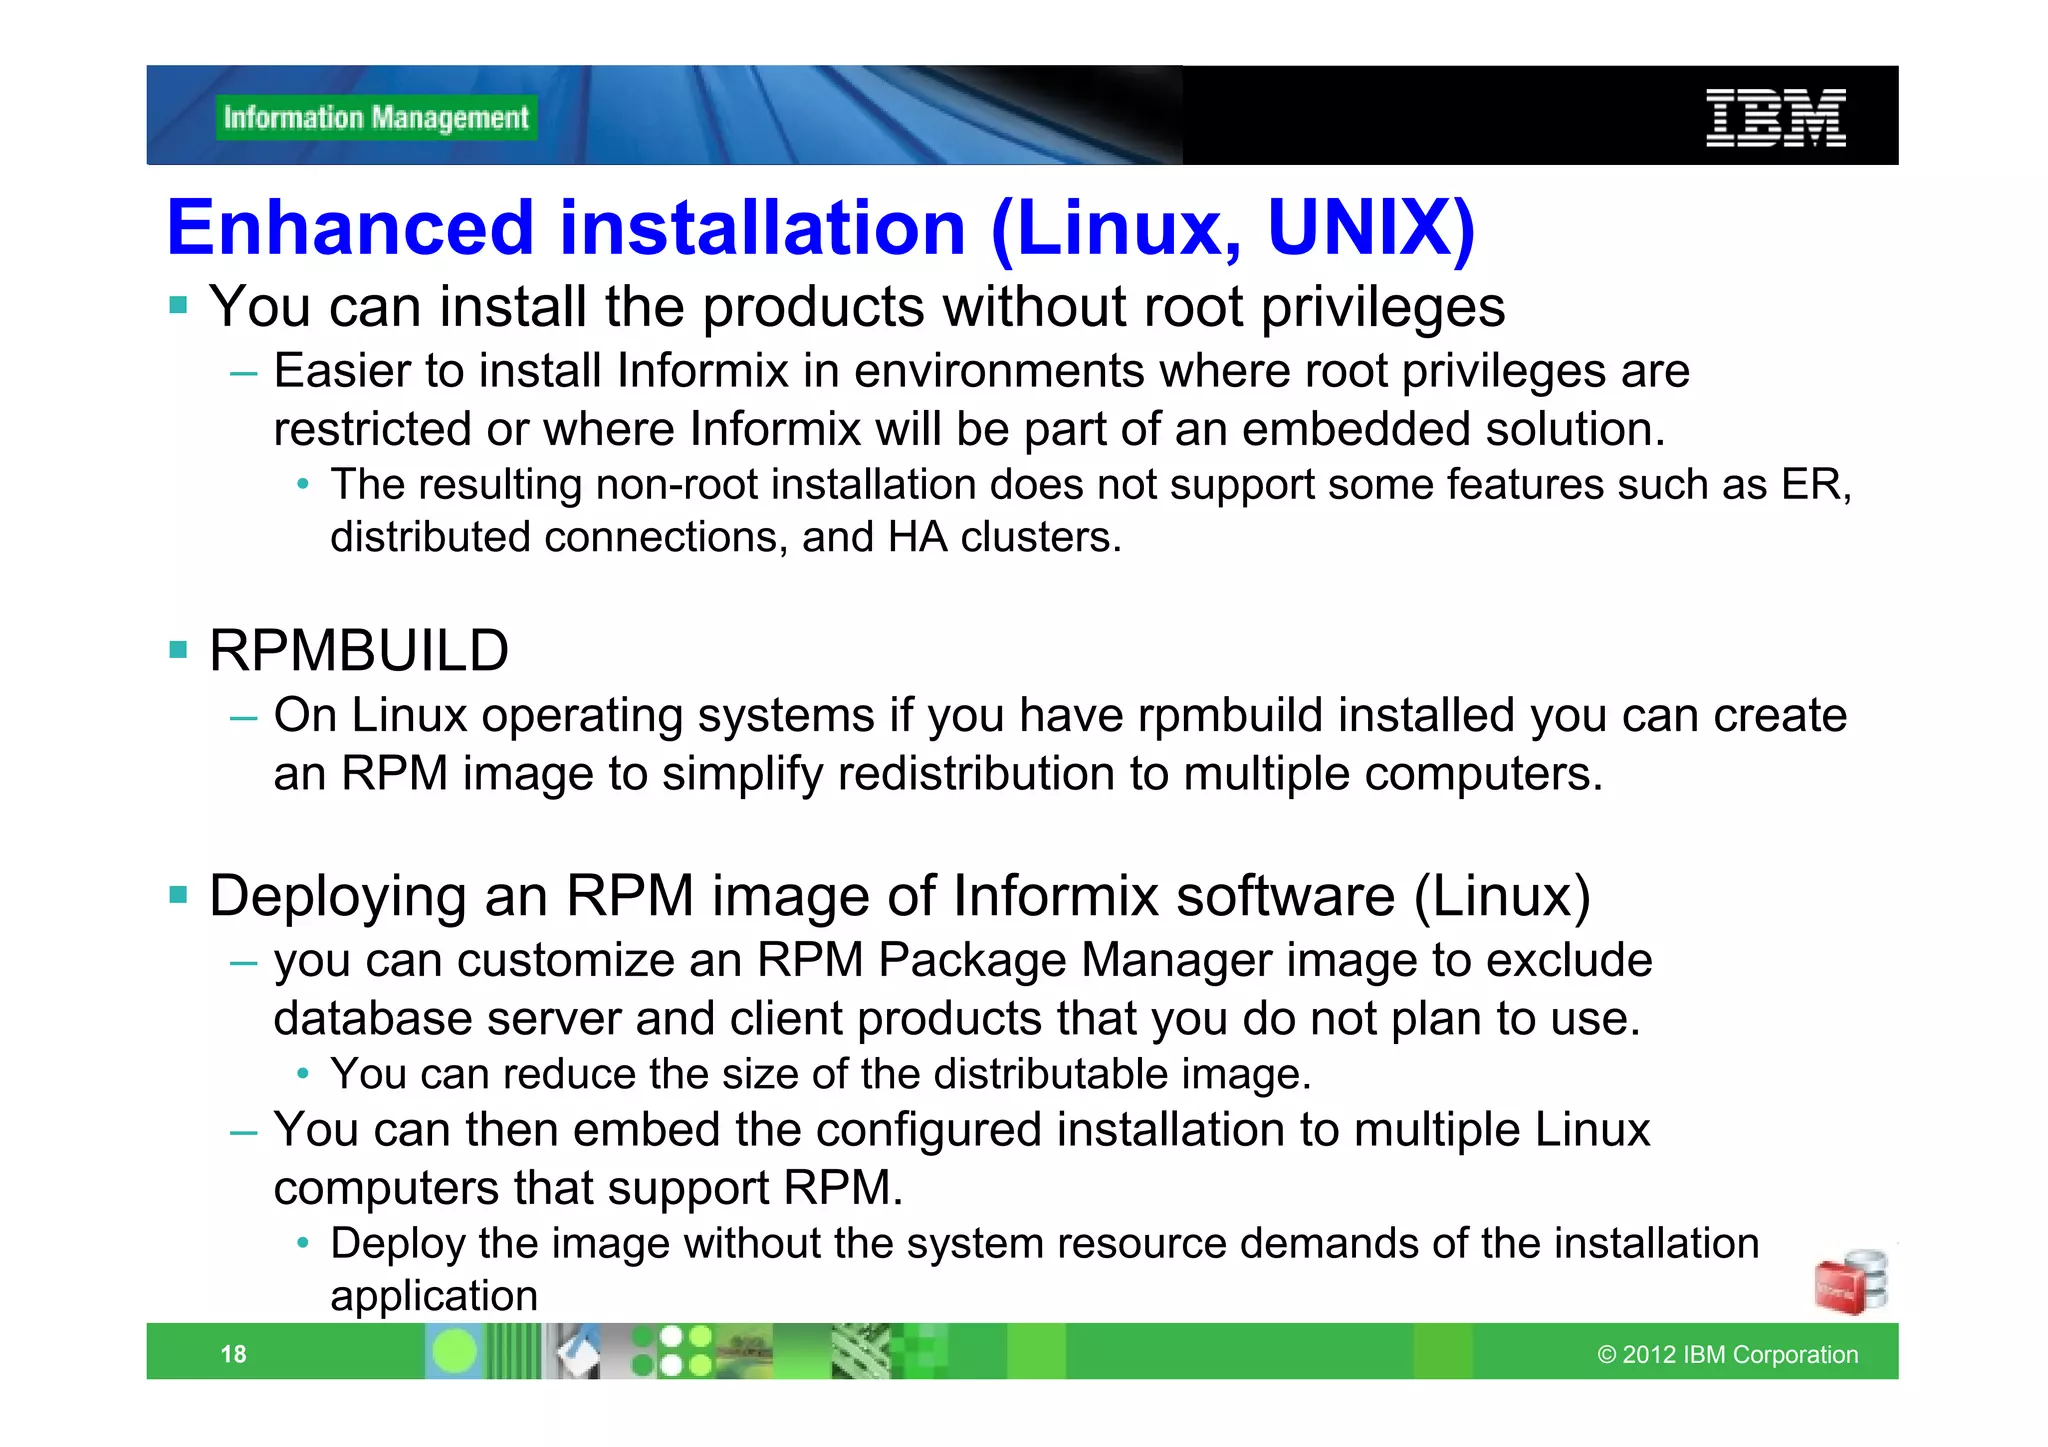Click the text 'The resulting non-root installation does not support'
2048x1447 pixels.
pyautogui.click(x=821, y=485)
